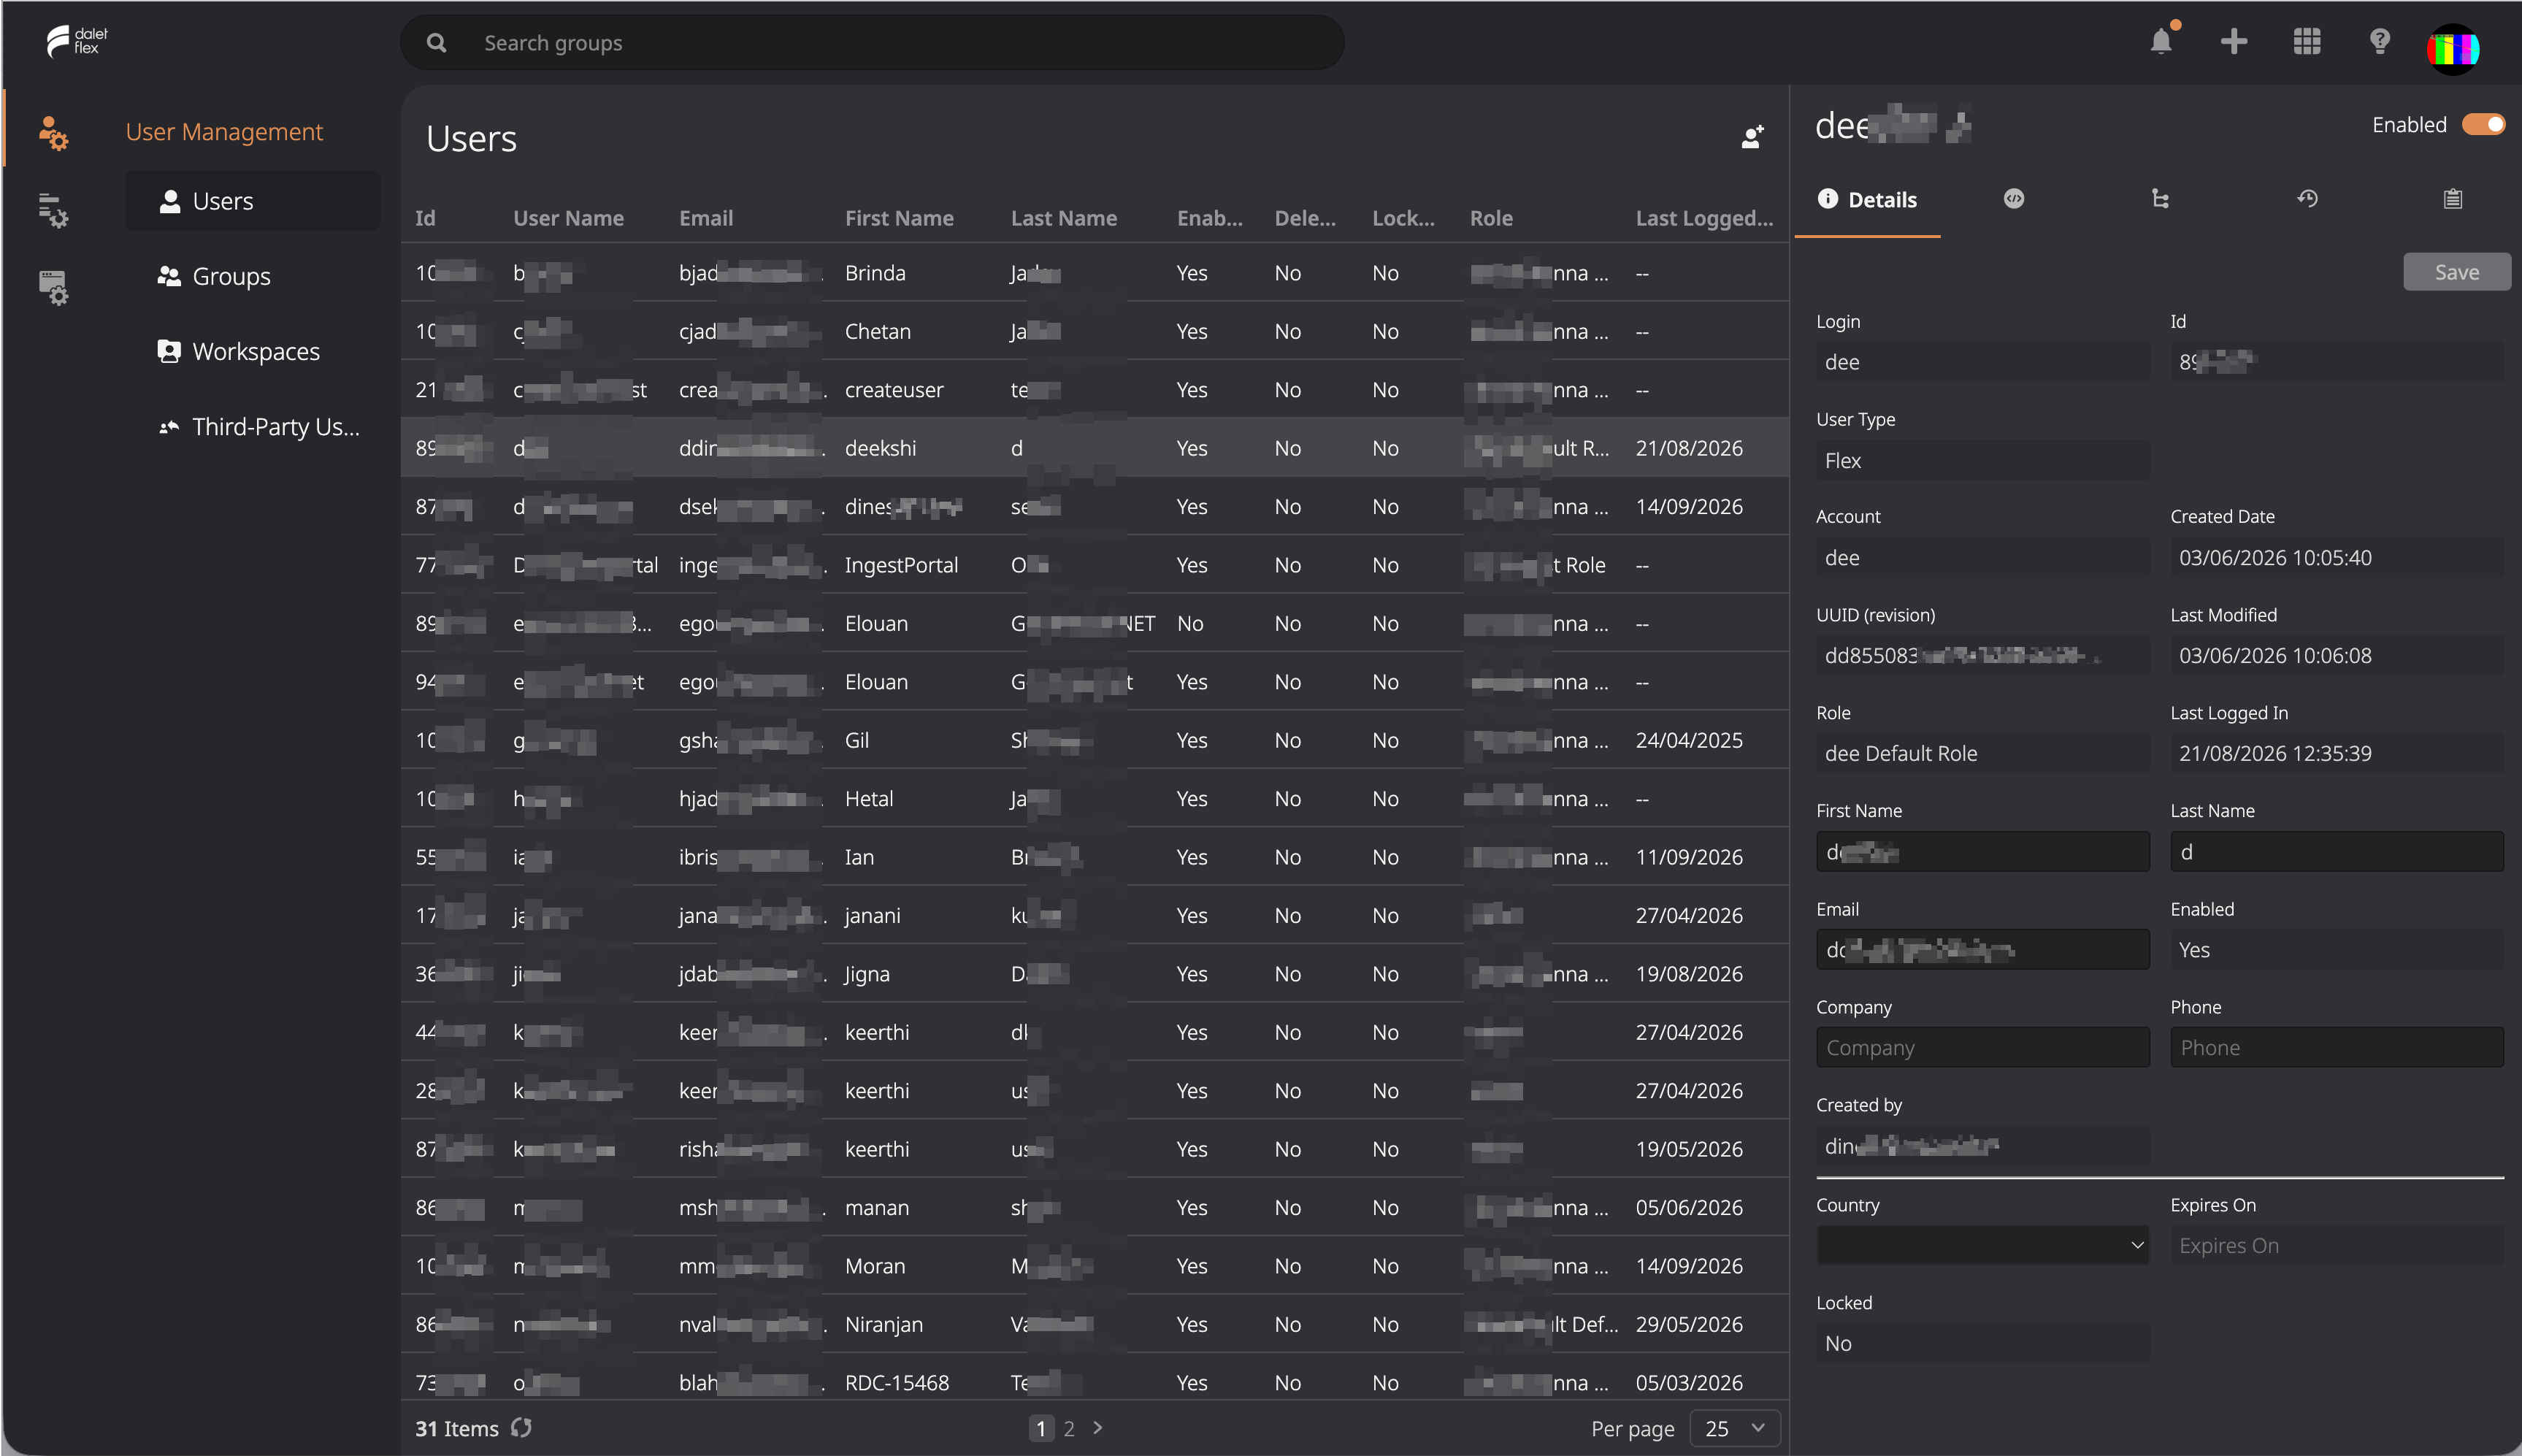This screenshot has width=2522, height=1456.
Task: Open the code tab icon in details panel
Action: click(2014, 199)
